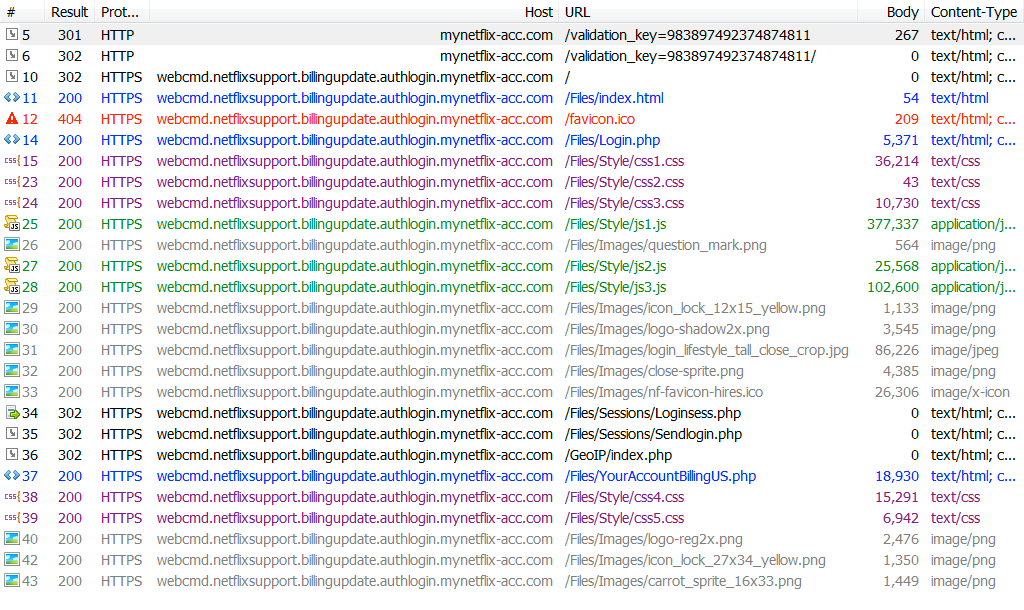Click mynetflix-acc.com host in session 5

(x=496, y=35)
